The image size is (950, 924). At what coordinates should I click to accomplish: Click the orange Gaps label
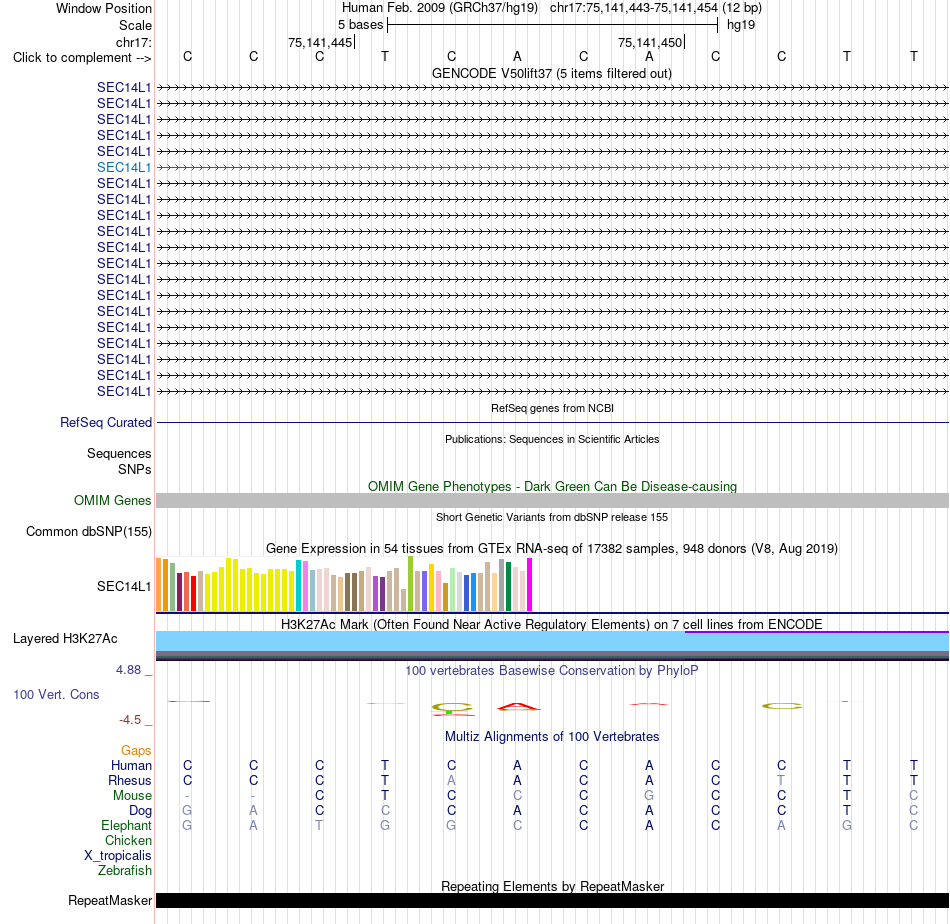tap(136, 751)
